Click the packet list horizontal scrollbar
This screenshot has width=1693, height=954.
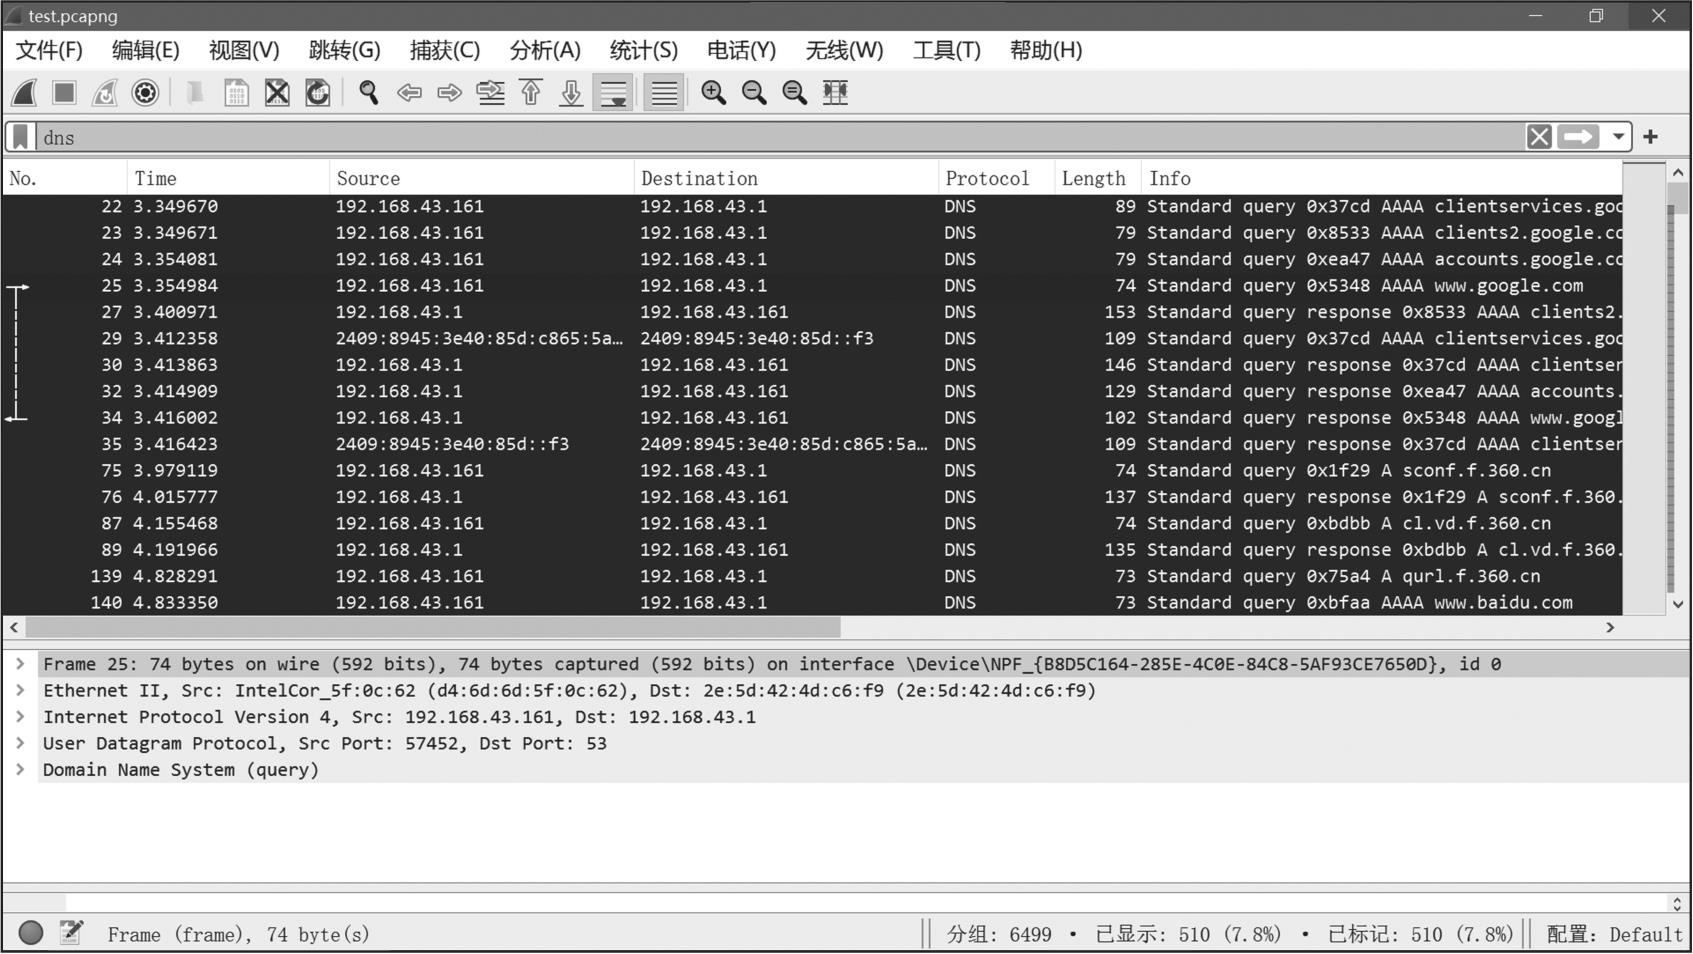coord(433,628)
